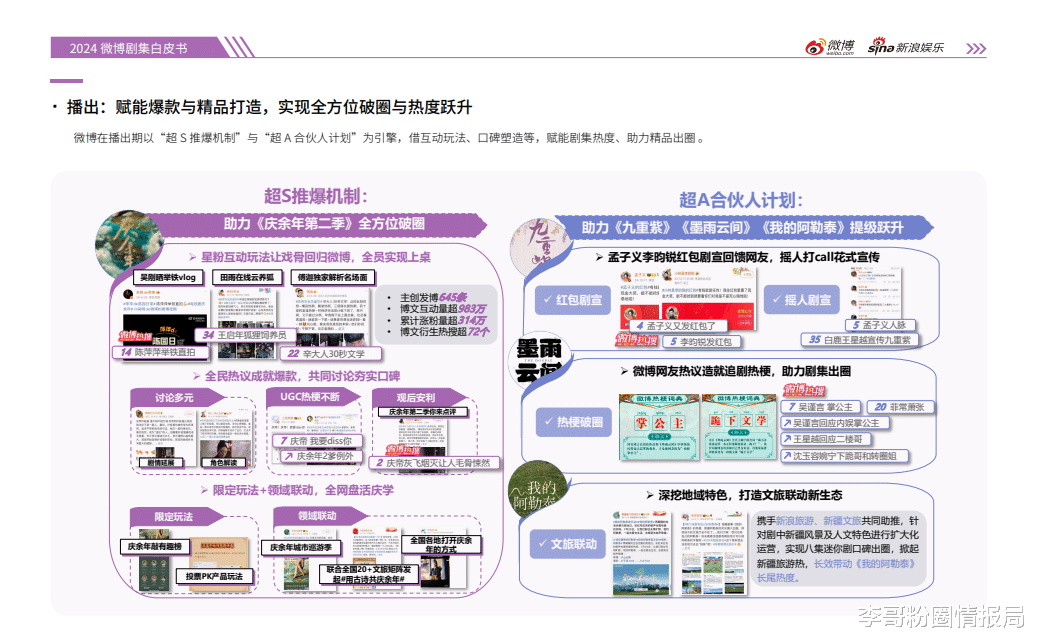Click the 跪下文学 热梗词典 card

click(x=739, y=427)
